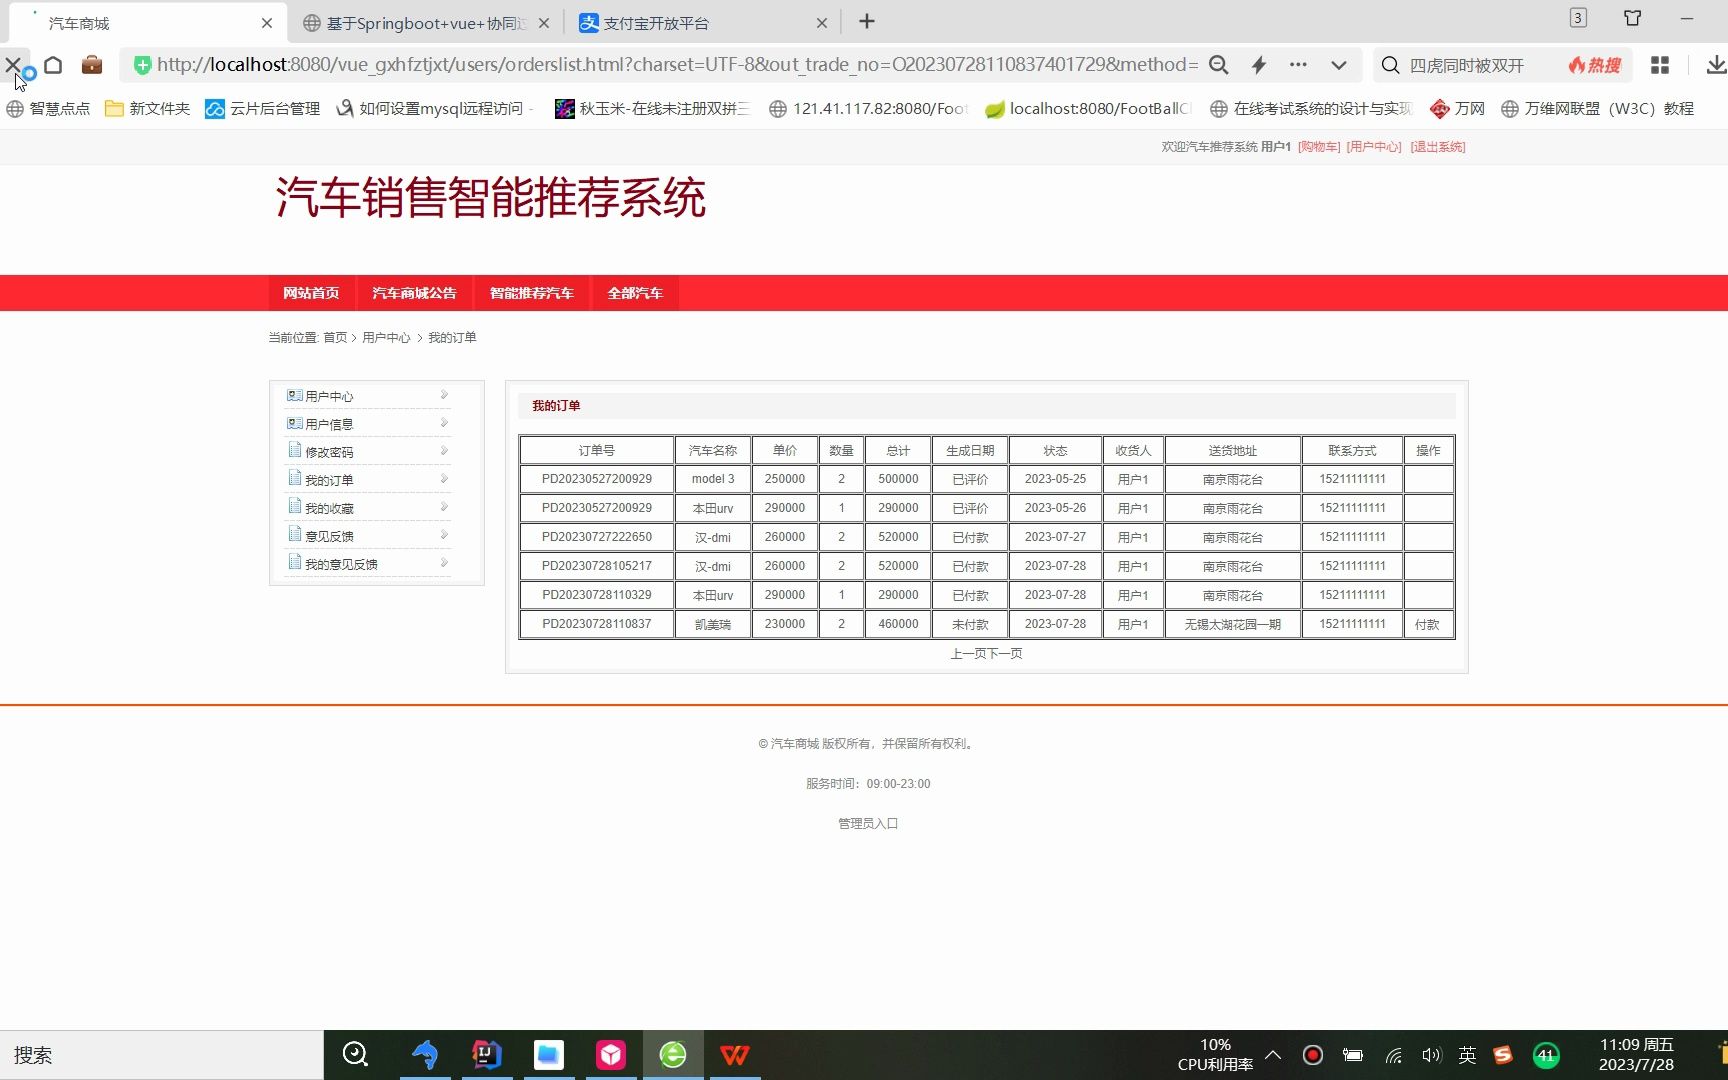Open the blue bird app on taskbar
1728x1080 pixels.
[x=425, y=1054]
